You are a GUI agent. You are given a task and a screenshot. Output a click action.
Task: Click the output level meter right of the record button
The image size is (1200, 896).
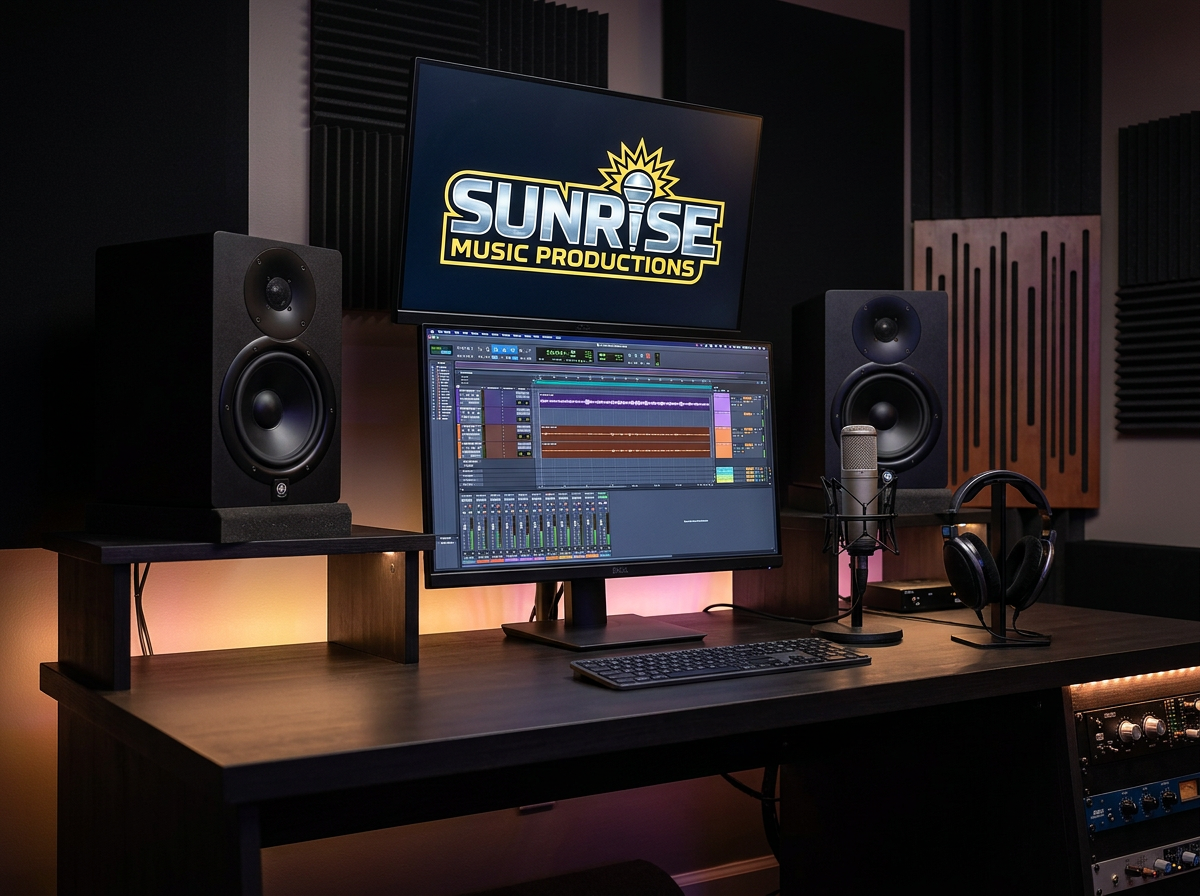[x=657, y=359]
